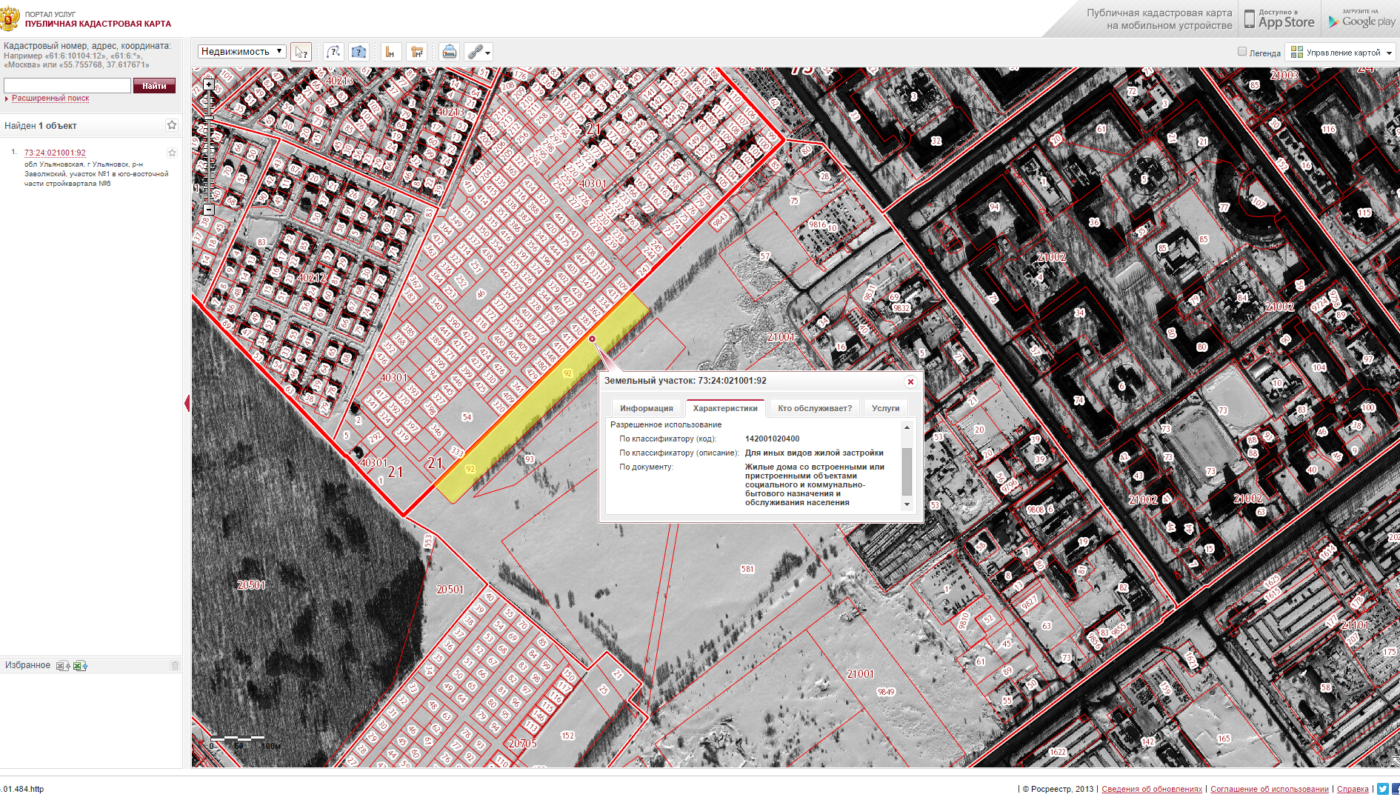The height and width of the screenshot is (800, 1400).
Task: Open the Кто обслуживает? tab
Action: [x=814, y=408]
